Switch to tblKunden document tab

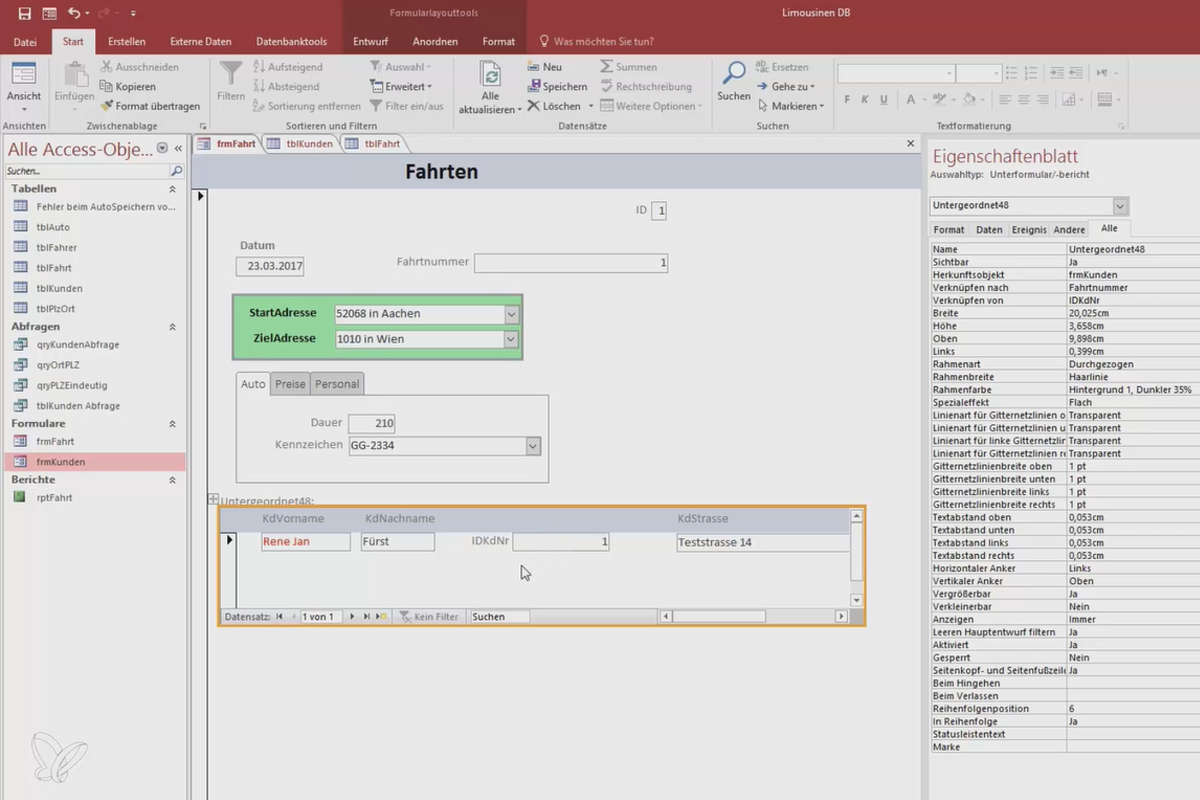click(x=303, y=143)
